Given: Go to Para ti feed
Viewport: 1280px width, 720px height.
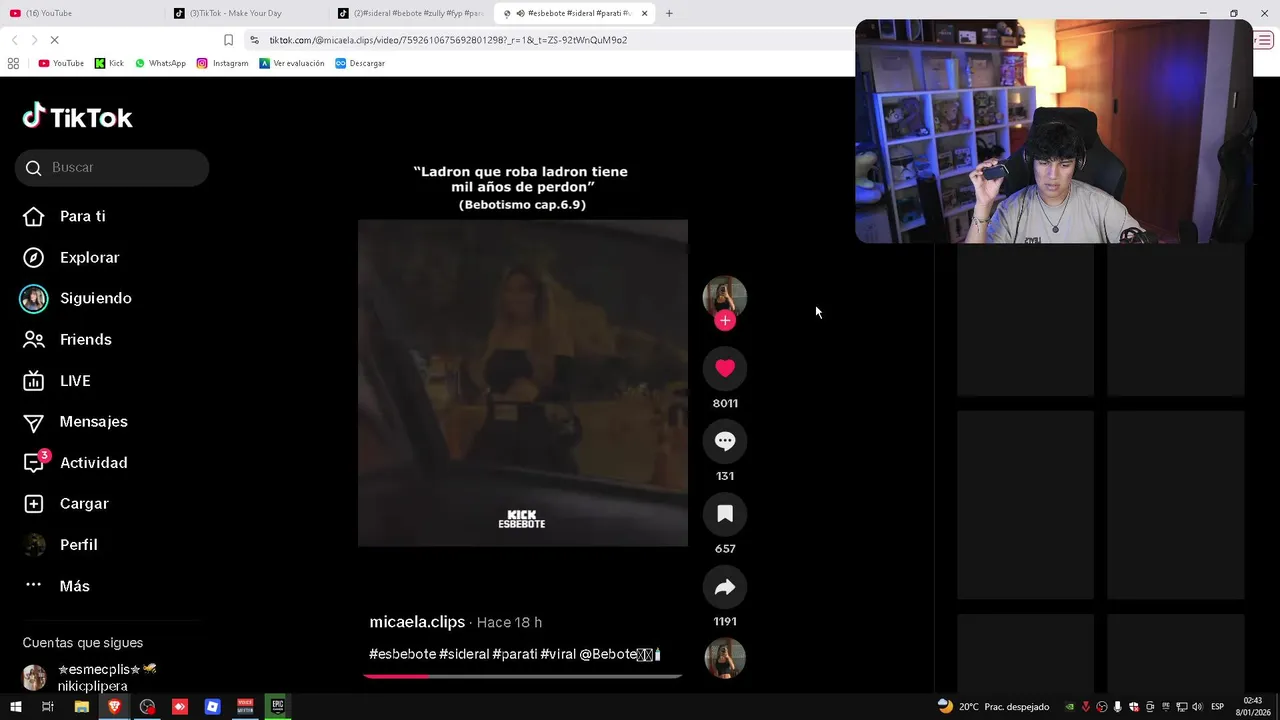Looking at the screenshot, I should click(x=82, y=216).
